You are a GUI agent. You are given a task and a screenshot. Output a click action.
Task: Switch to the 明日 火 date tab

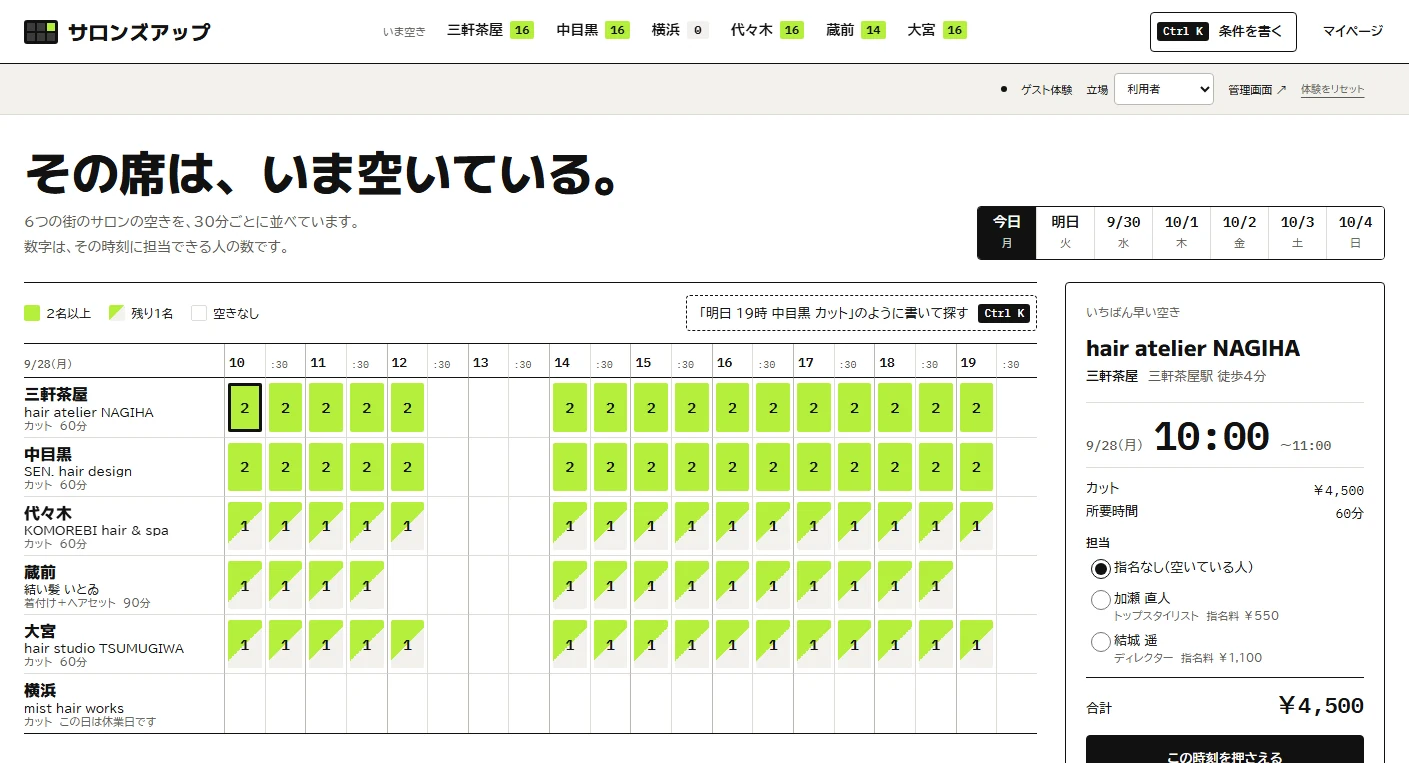[x=1065, y=233]
